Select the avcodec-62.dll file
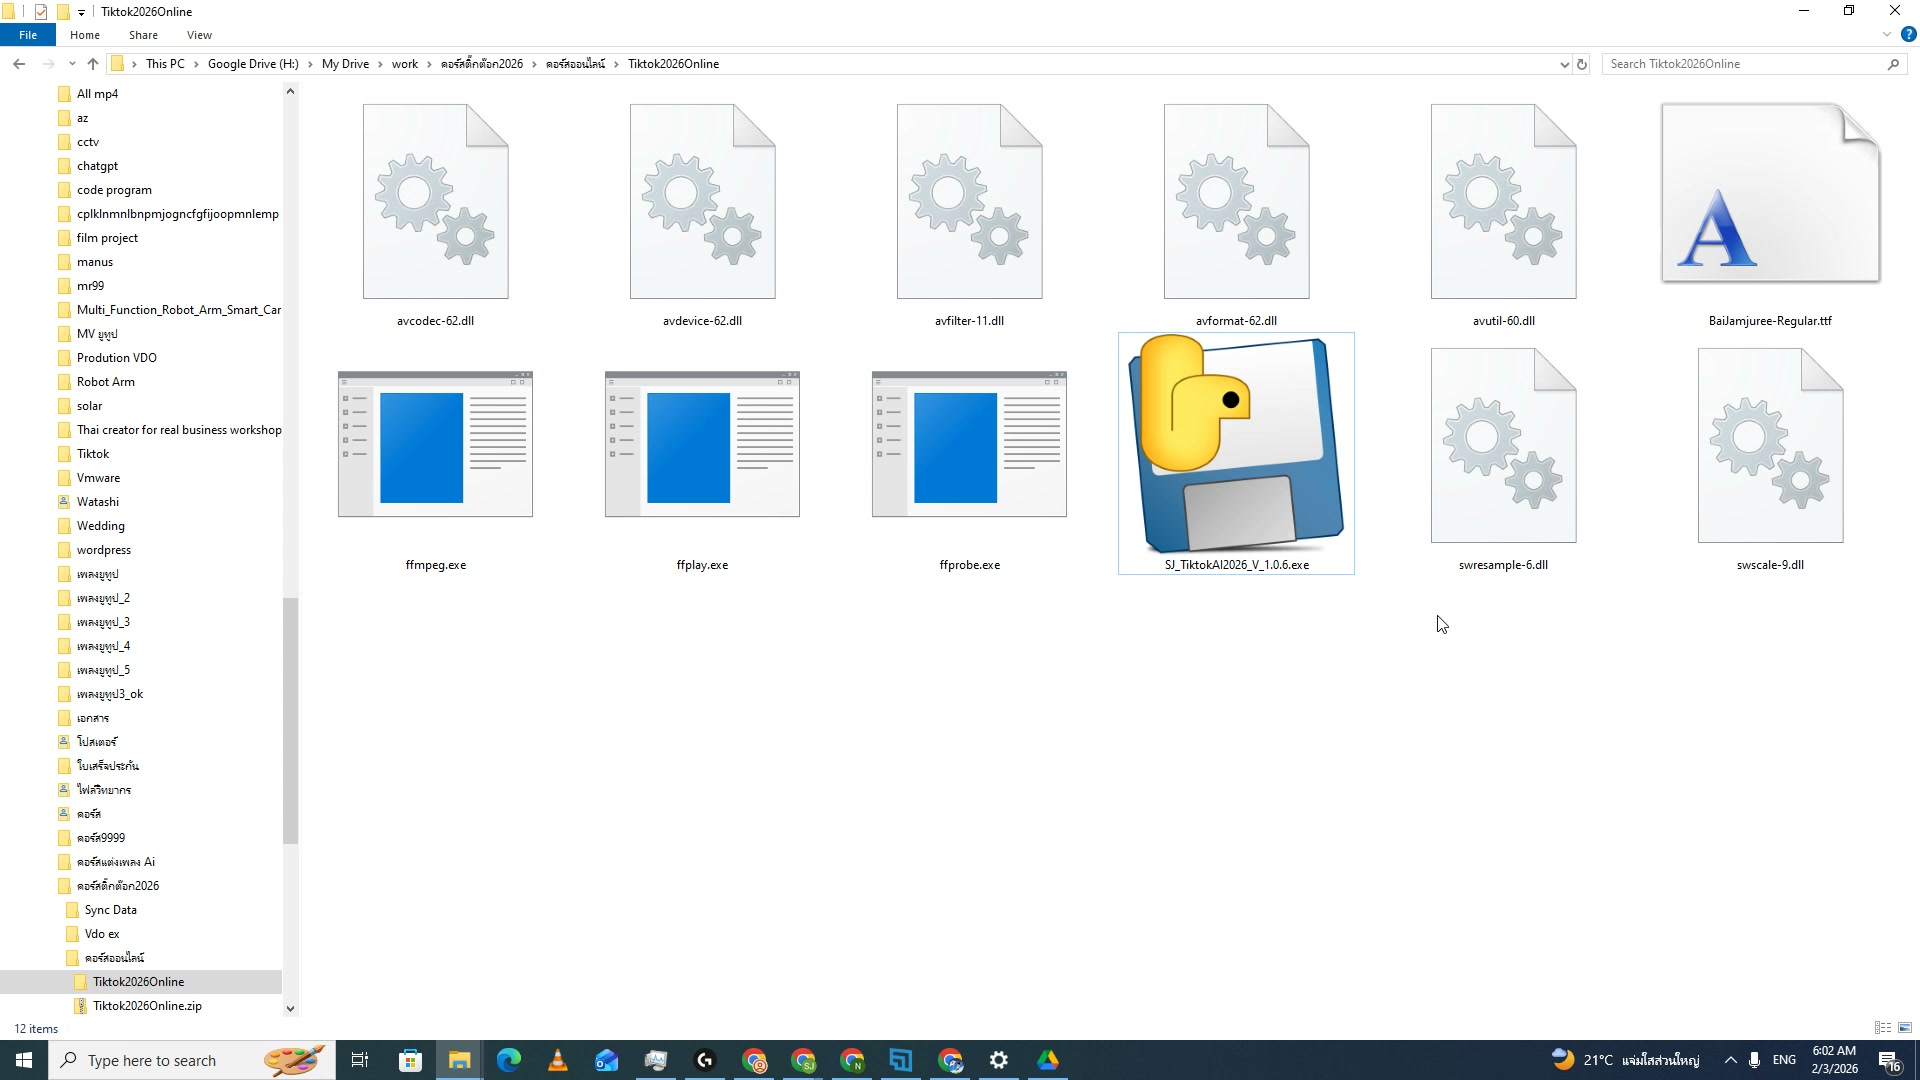The height and width of the screenshot is (1080, 1920). (x=434, y=200)
